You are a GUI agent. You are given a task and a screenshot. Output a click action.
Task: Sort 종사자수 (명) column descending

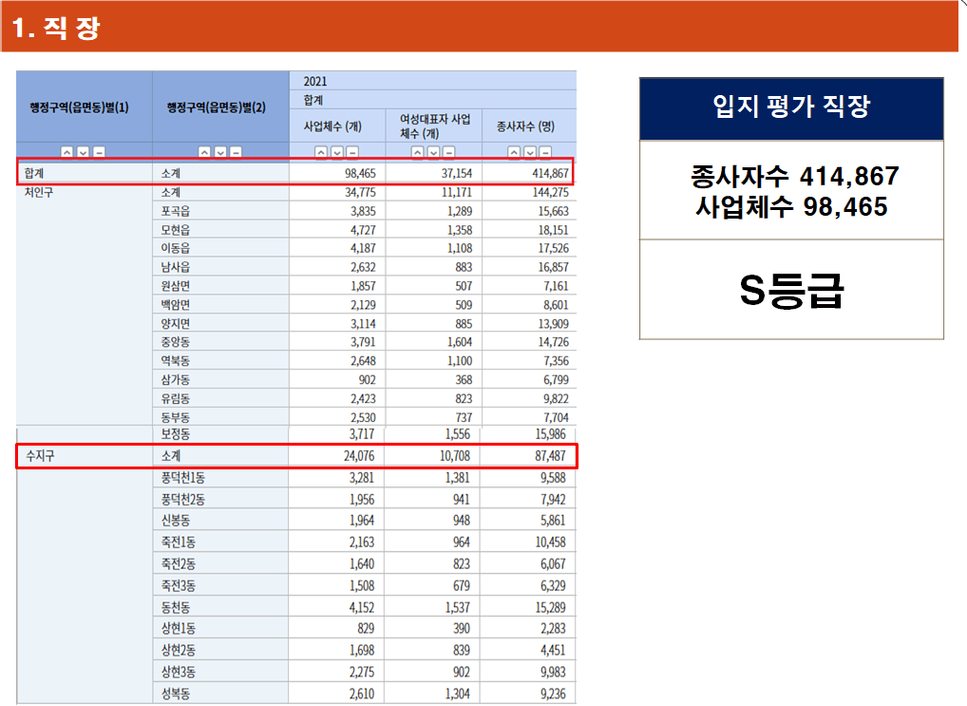click(530, 151)
